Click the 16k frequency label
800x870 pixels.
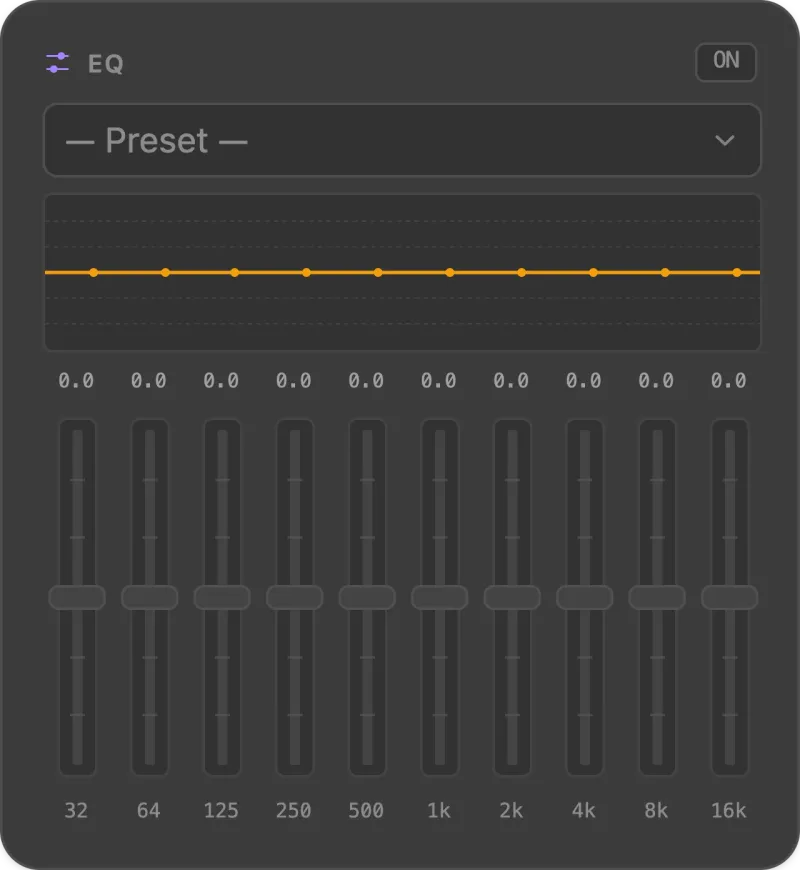click(x=728, y=811)
